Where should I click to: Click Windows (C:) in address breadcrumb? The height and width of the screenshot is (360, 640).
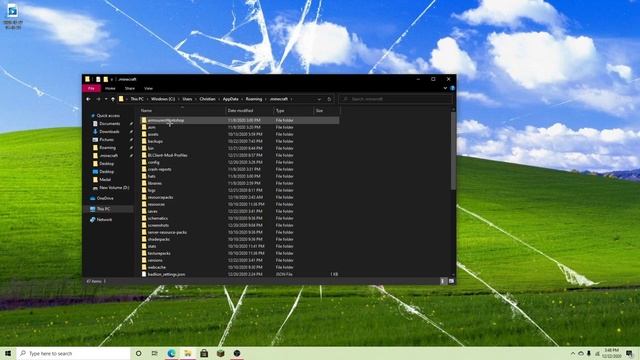(163, 99)
